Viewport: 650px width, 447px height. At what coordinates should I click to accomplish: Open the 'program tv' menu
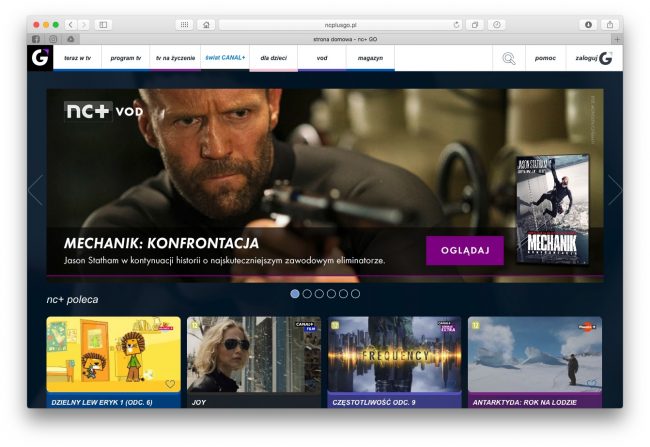[x=126, y=58]
